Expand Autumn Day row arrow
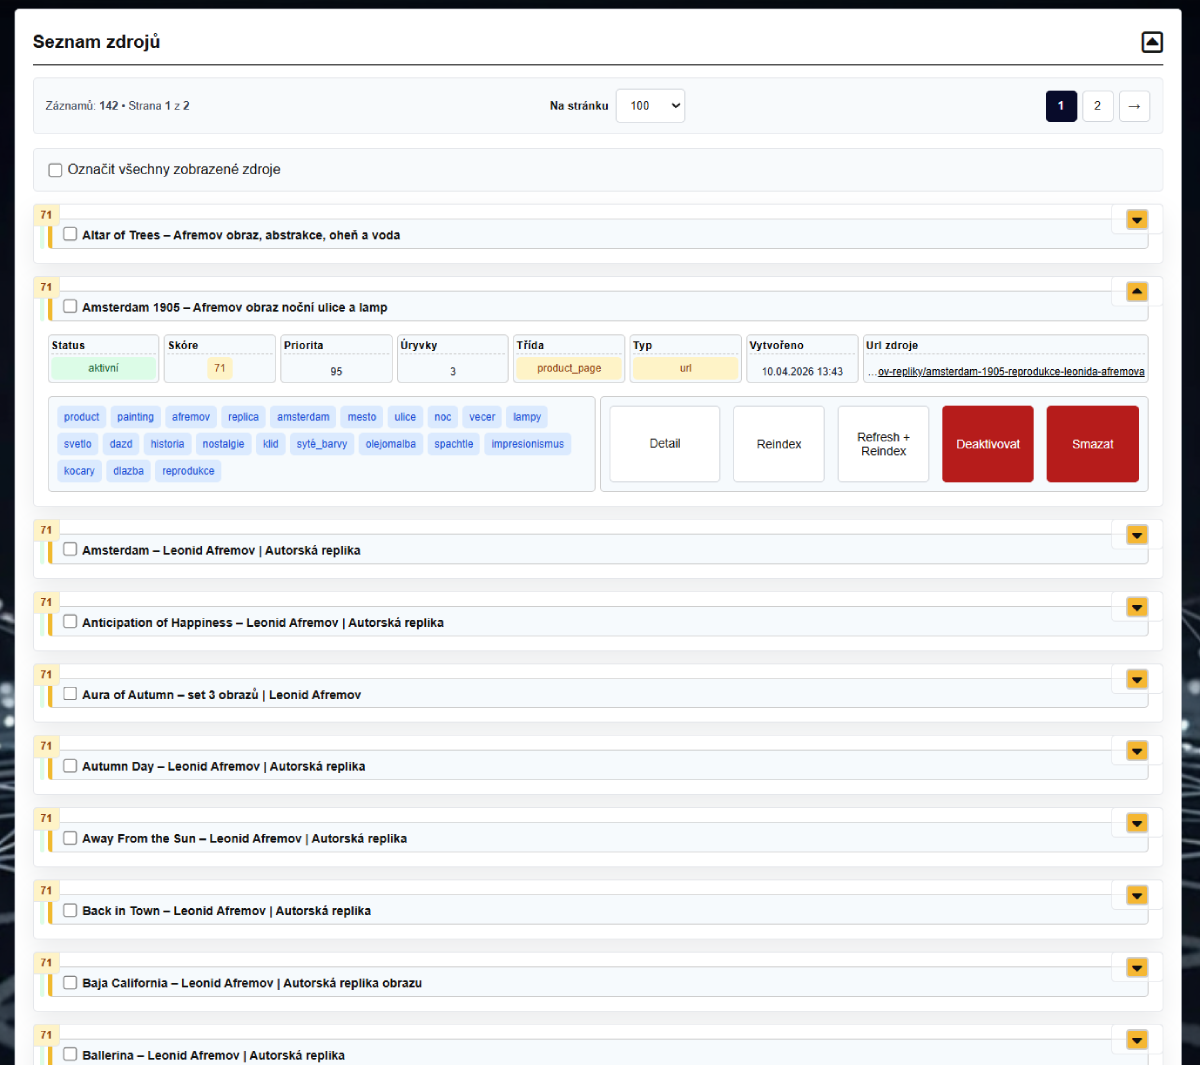 pos(1137,751)
